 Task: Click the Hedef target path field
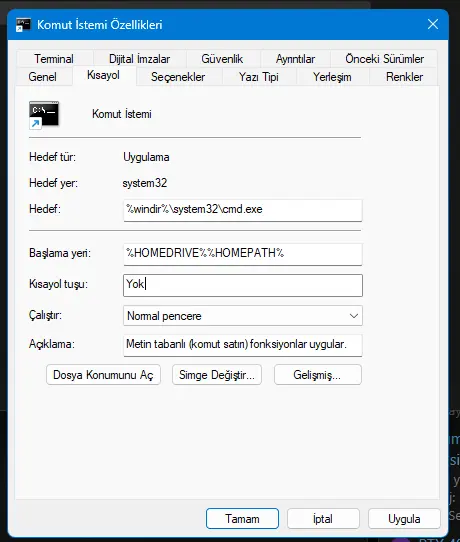(243, 210)
